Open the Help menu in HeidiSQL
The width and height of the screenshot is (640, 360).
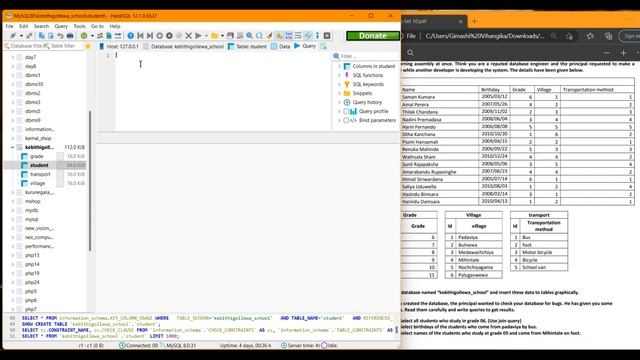[115, 26]
